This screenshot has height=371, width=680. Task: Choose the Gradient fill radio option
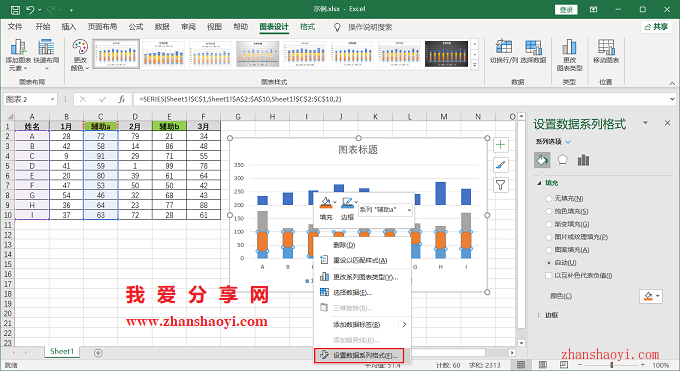(549, 224)
